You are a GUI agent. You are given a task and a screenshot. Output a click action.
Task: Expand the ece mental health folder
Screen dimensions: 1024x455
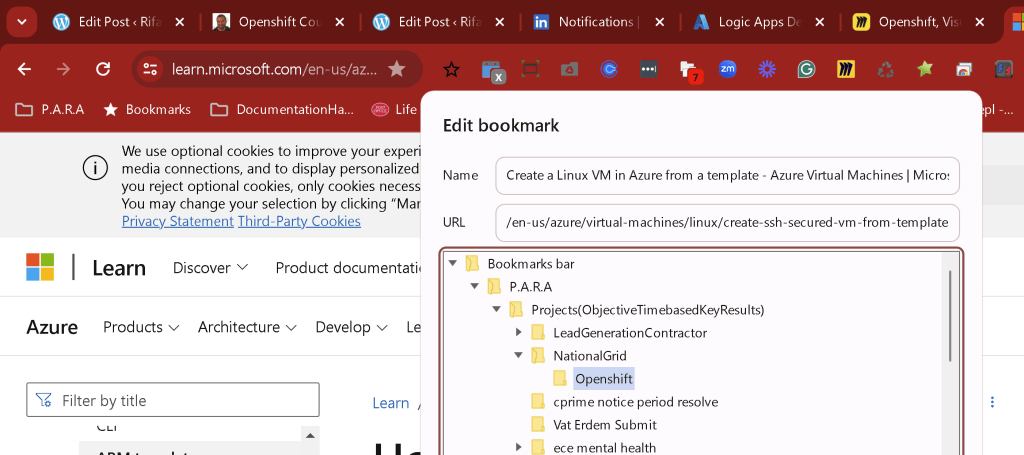point(519,447)
